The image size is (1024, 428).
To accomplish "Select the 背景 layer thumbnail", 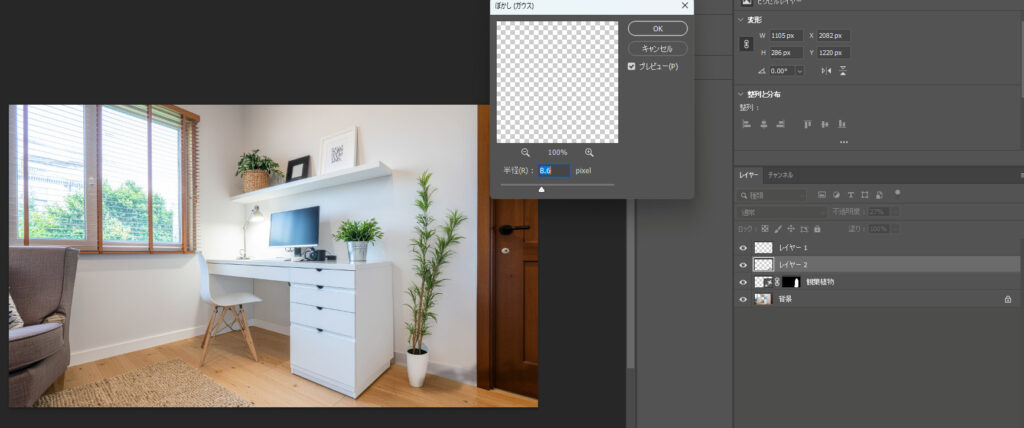I will pos(763,299).
